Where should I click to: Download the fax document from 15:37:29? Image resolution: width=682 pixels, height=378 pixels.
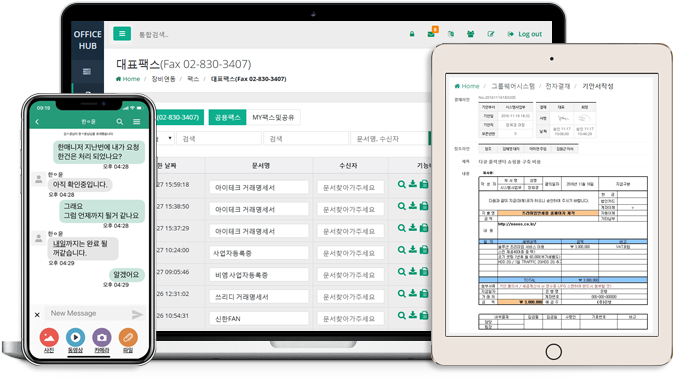tap(413, 227)
